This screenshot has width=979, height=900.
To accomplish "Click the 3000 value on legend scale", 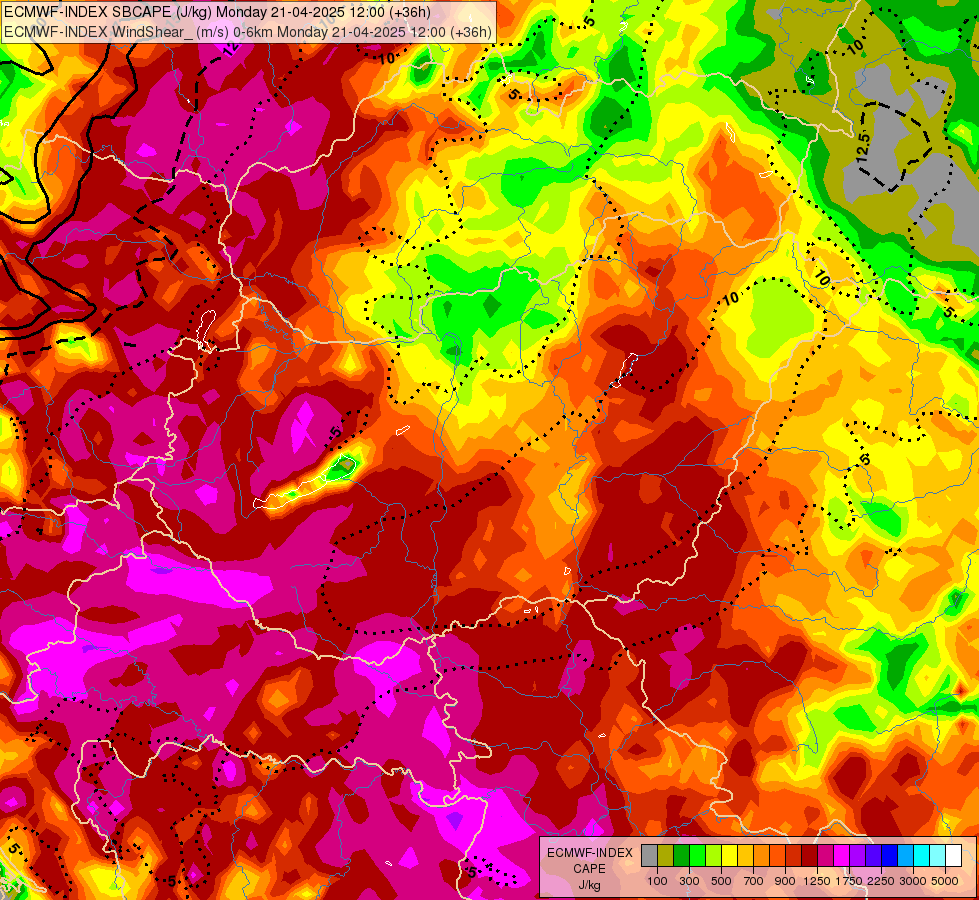I will coord(913,881).
